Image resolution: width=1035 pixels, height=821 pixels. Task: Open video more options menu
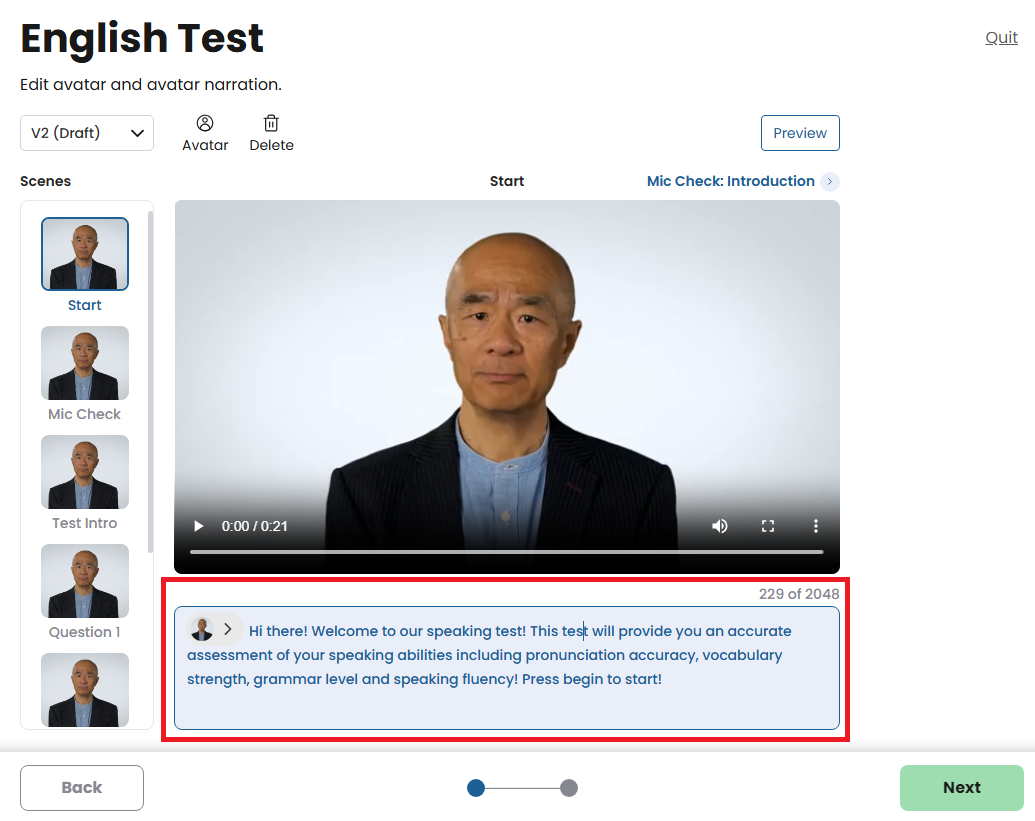(816, 526)
